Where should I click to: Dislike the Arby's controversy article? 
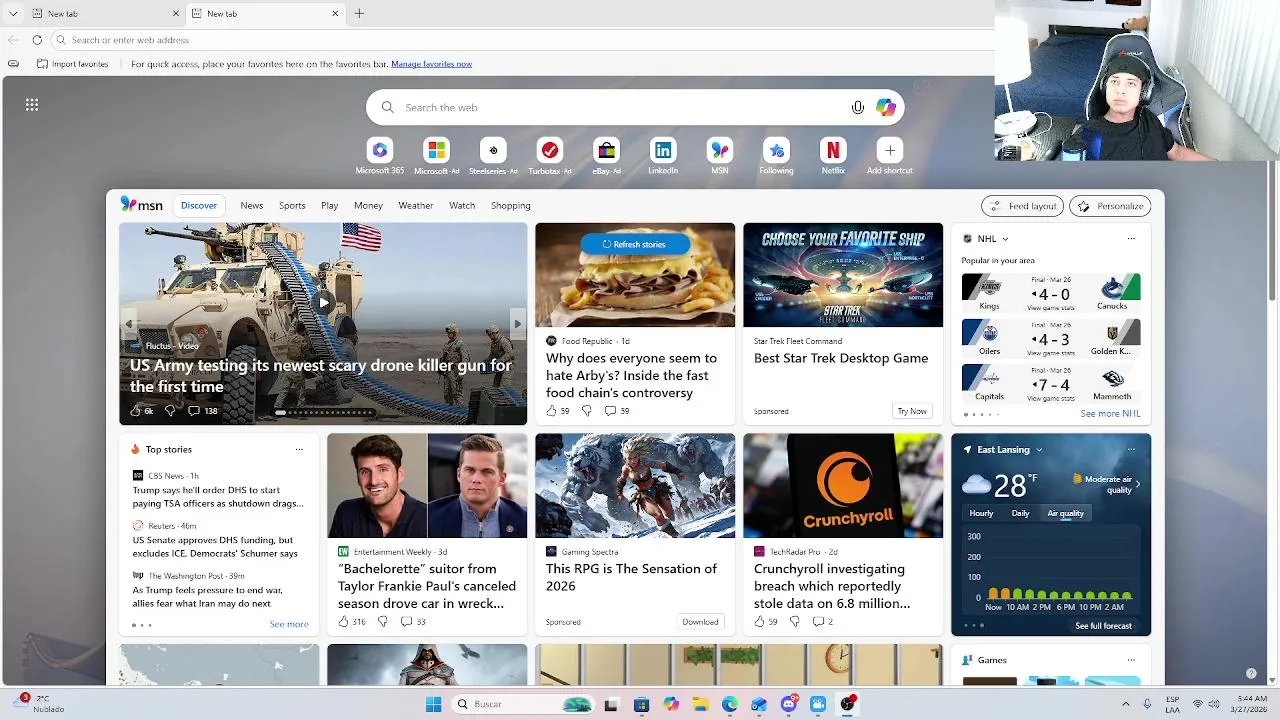[x=586, y=410]
